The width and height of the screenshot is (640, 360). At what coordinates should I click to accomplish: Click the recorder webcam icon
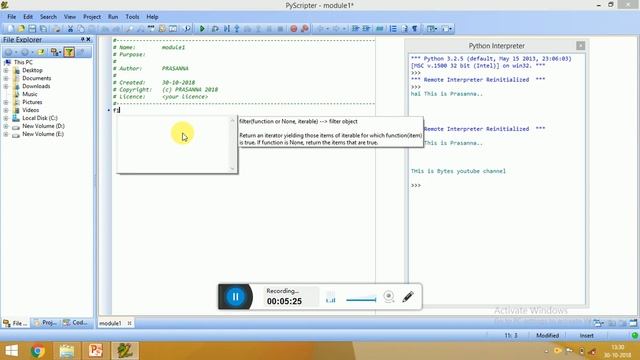click(389, 297)
